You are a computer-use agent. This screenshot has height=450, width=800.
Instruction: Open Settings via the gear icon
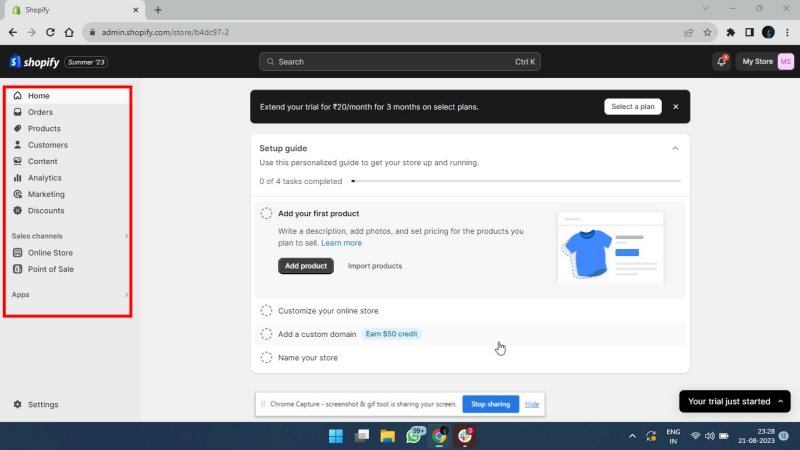pos(17,404)
